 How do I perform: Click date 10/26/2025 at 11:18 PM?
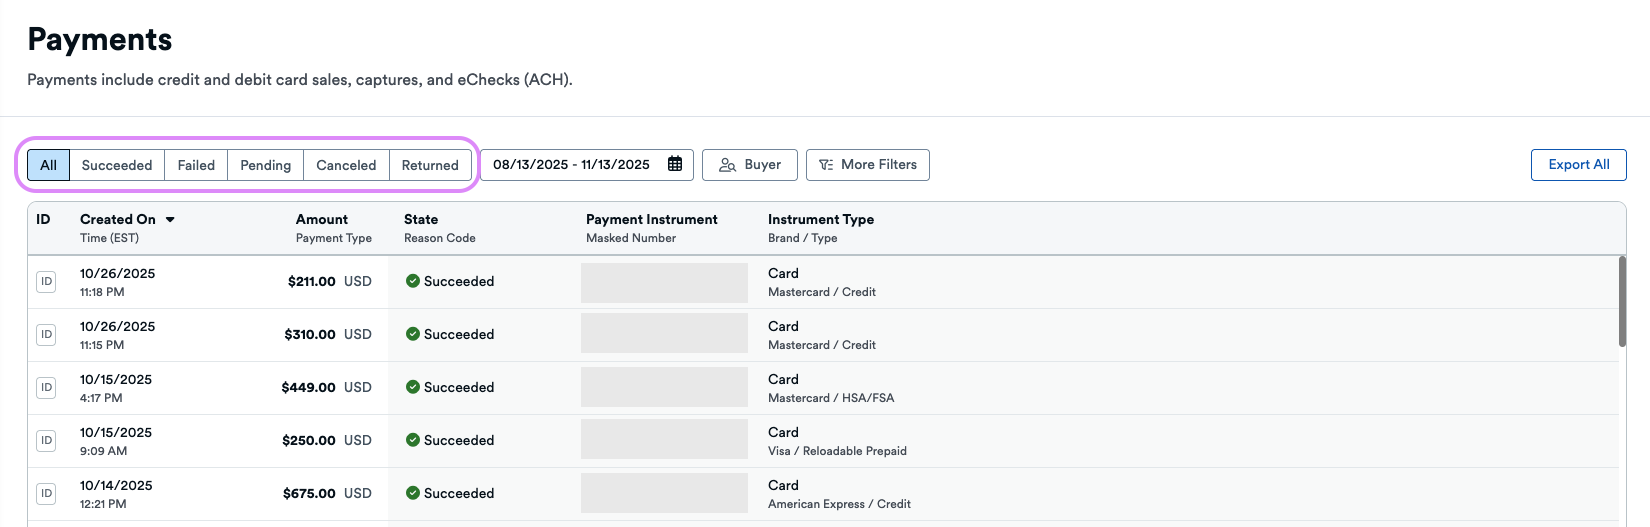117,282
